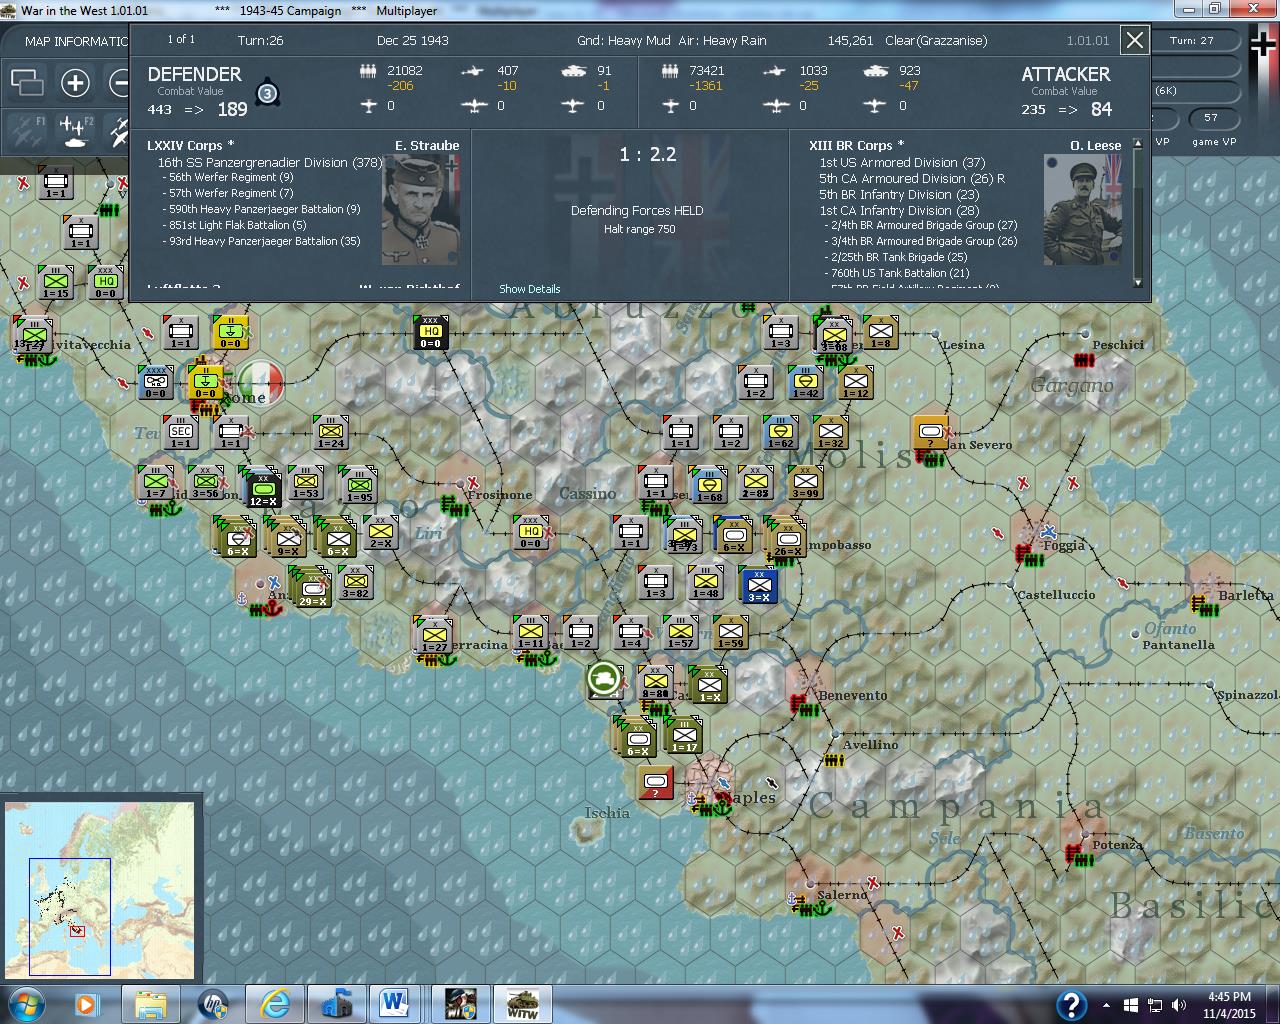Screen dimensions: 1280x1024
Task: Select the 1=59 infantry counter
Action: [x=731, y=633]
